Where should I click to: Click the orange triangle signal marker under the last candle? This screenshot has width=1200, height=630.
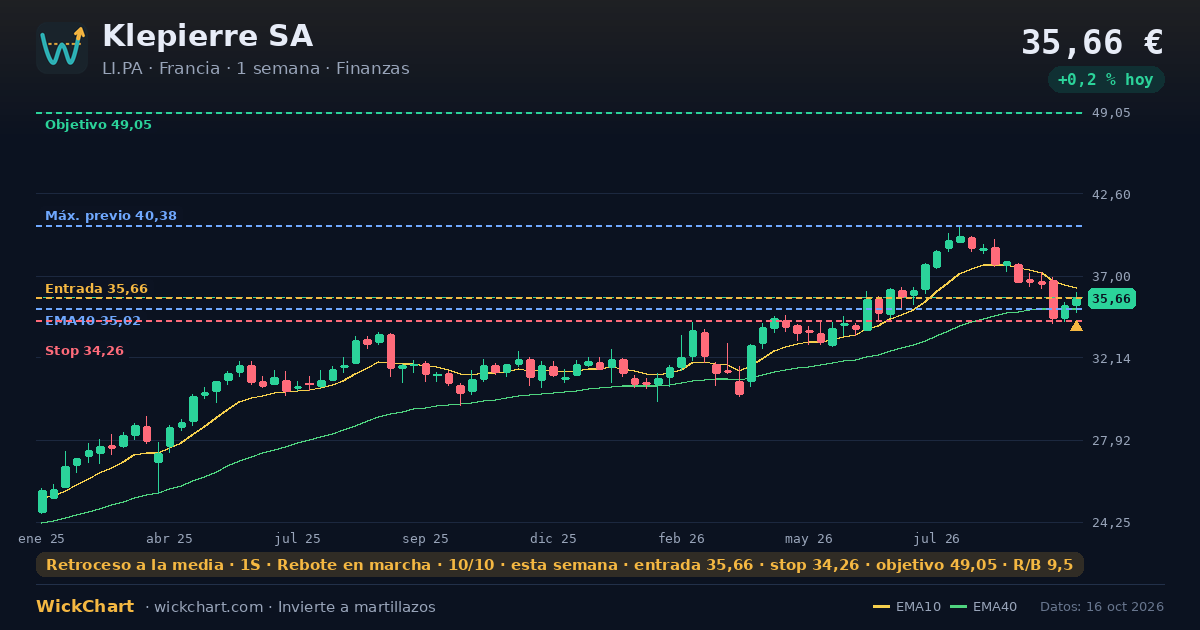[x=1076, y=325]
